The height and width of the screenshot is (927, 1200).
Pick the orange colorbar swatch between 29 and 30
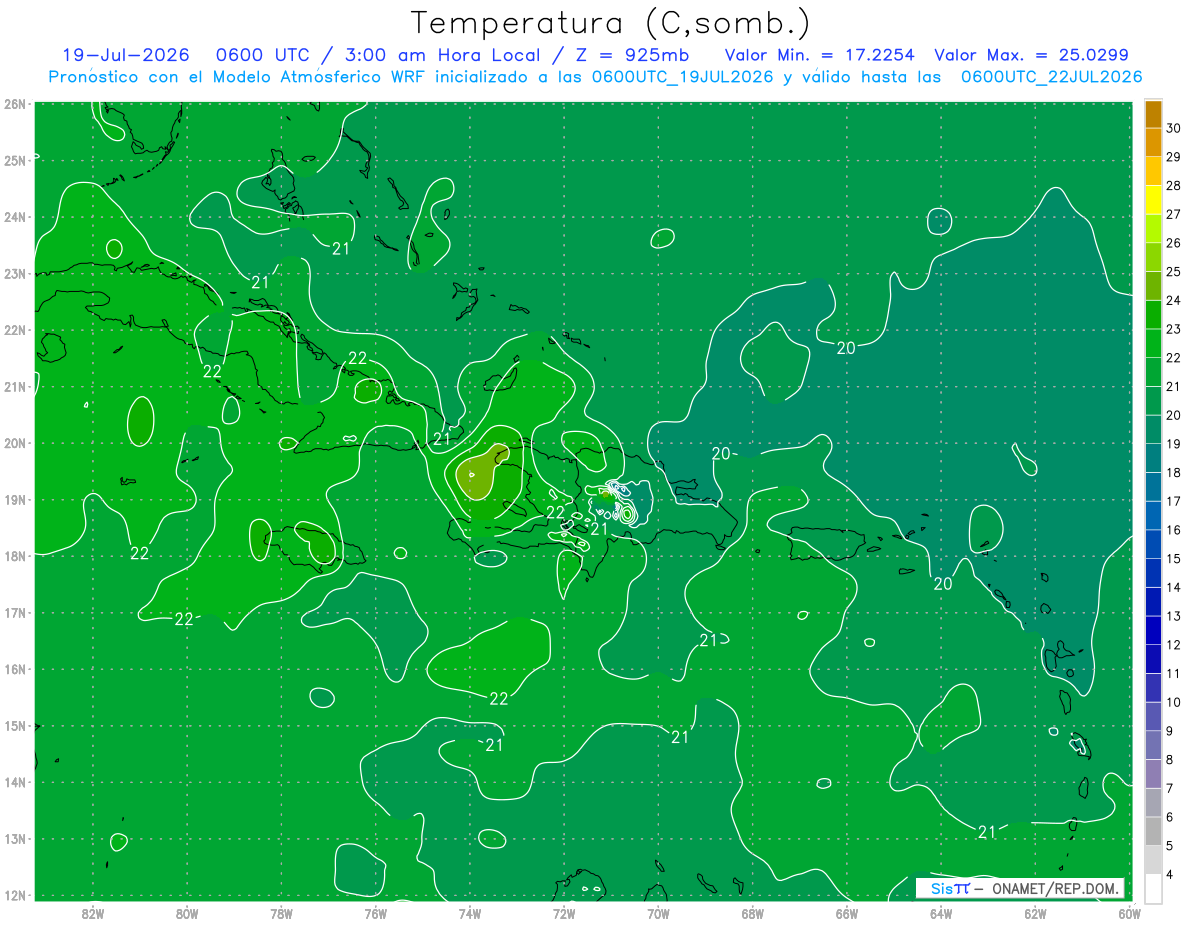click(x=1153, y=142)
